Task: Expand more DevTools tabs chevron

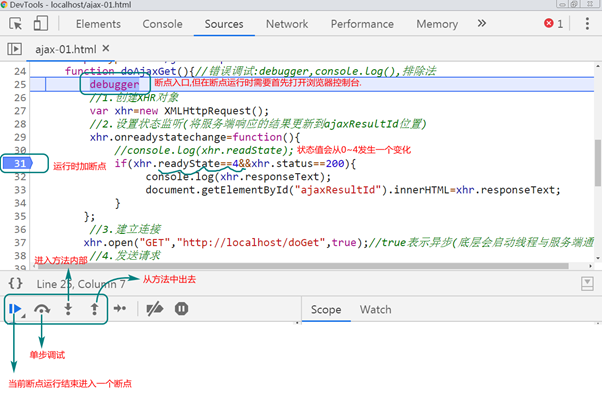Action: click(x=481, y=23)
